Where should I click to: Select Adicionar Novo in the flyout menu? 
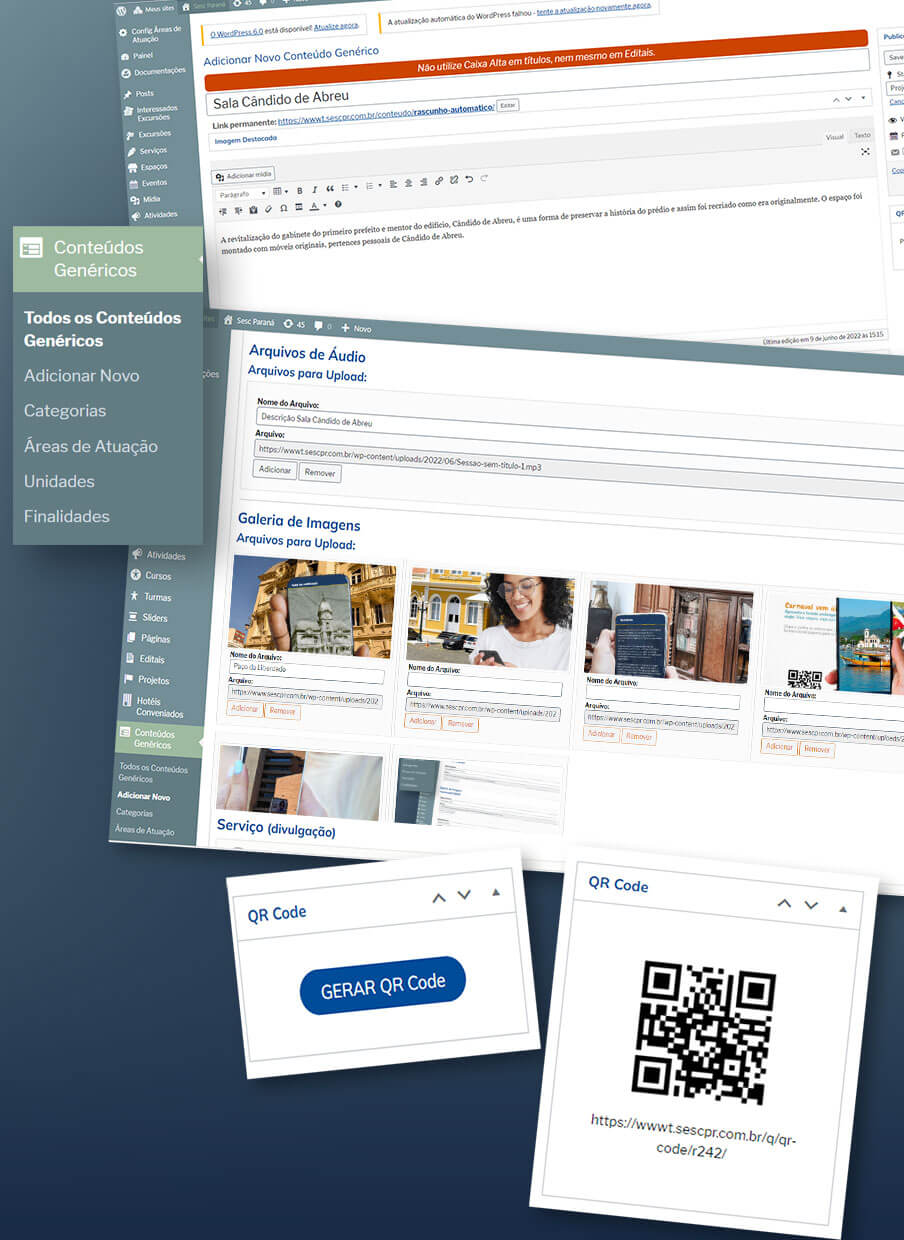81,376
